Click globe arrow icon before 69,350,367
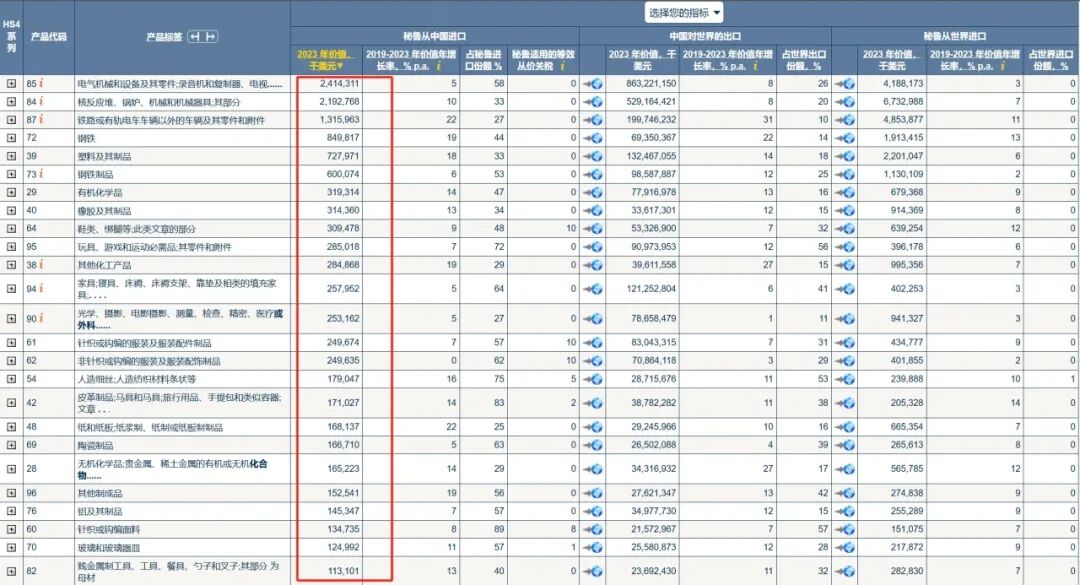 (x=592, y=138)
